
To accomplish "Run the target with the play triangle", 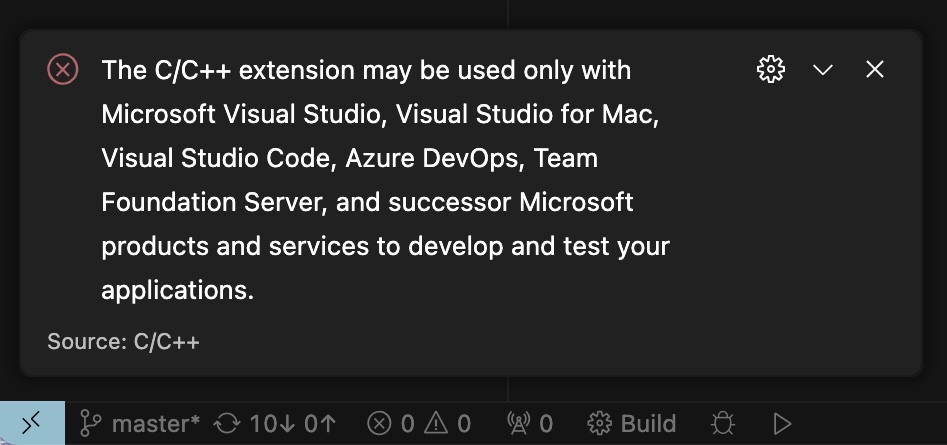I will tap(782, 424).
